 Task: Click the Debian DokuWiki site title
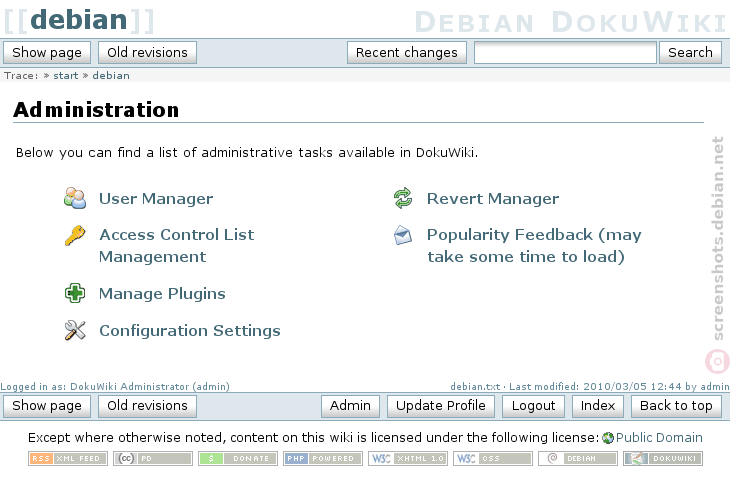pos(571,22)
